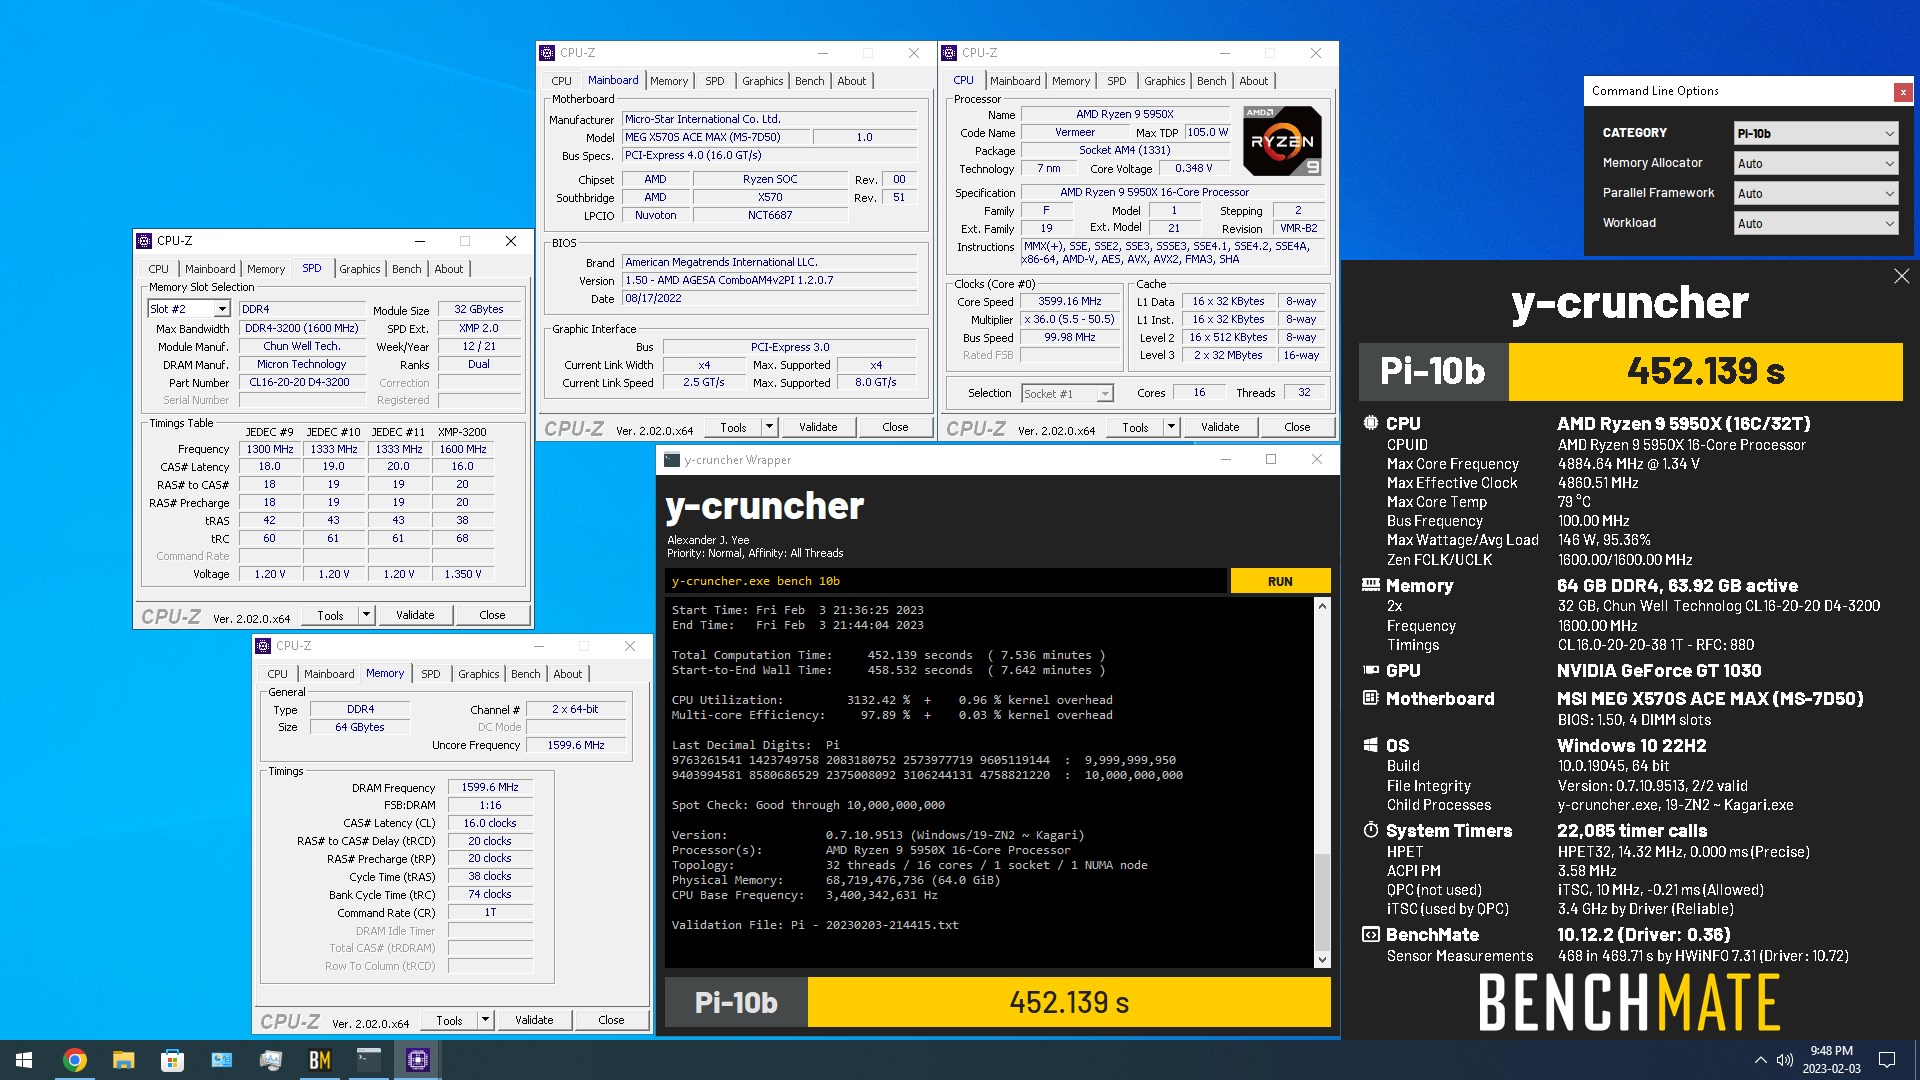Click the OS Windows icon in BenchMate
Viewport: 1920px width, 1080px height.
(1371, 745)
